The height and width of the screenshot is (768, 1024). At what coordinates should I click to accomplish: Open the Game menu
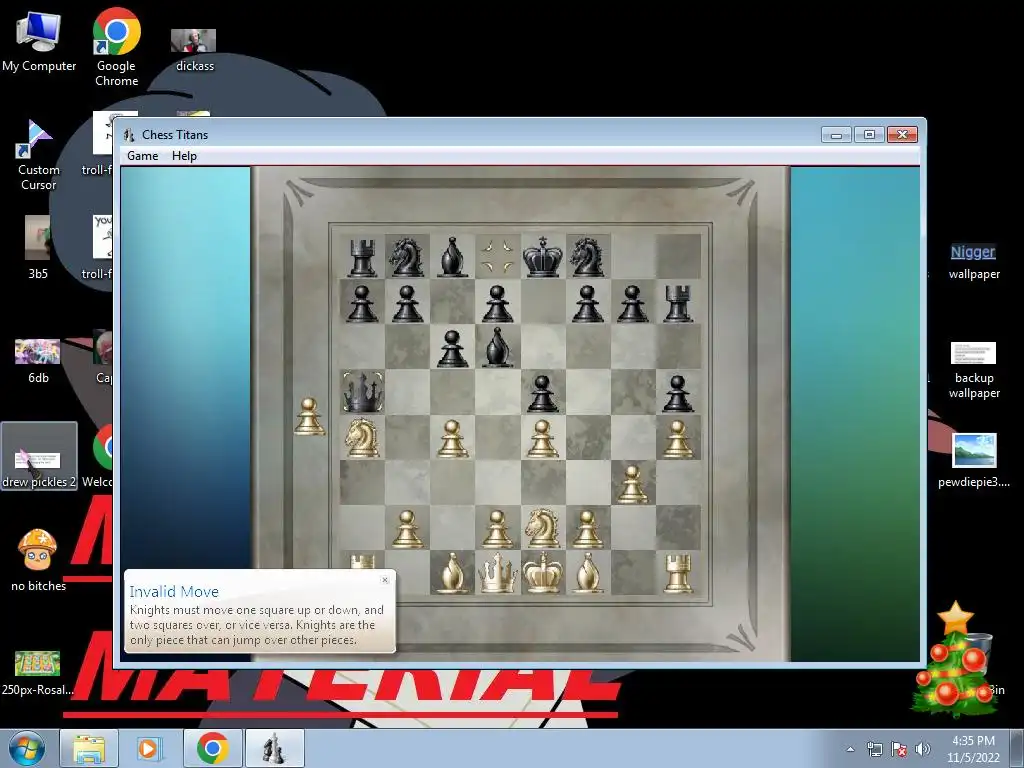142,155
